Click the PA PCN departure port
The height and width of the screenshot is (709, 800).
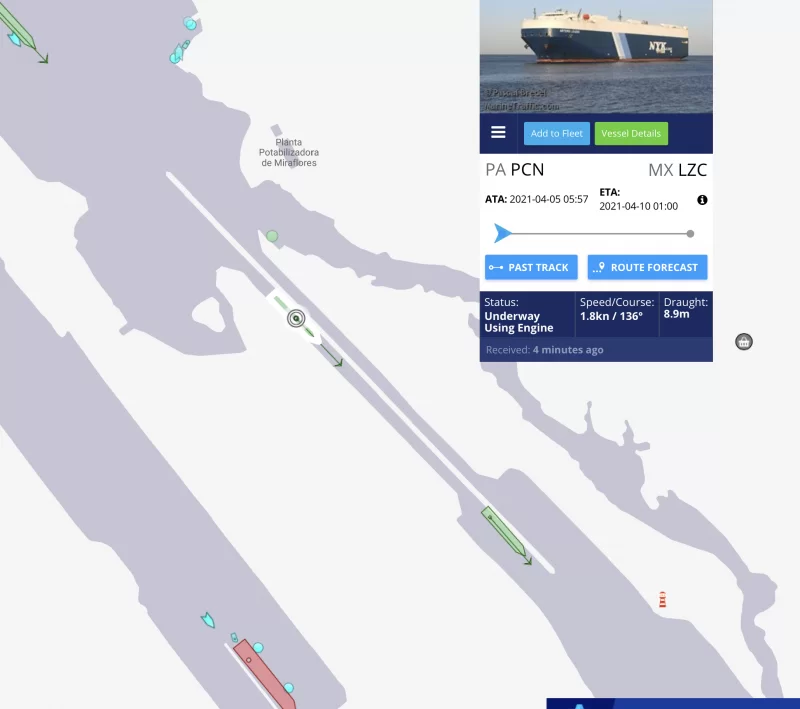[514, 170]
